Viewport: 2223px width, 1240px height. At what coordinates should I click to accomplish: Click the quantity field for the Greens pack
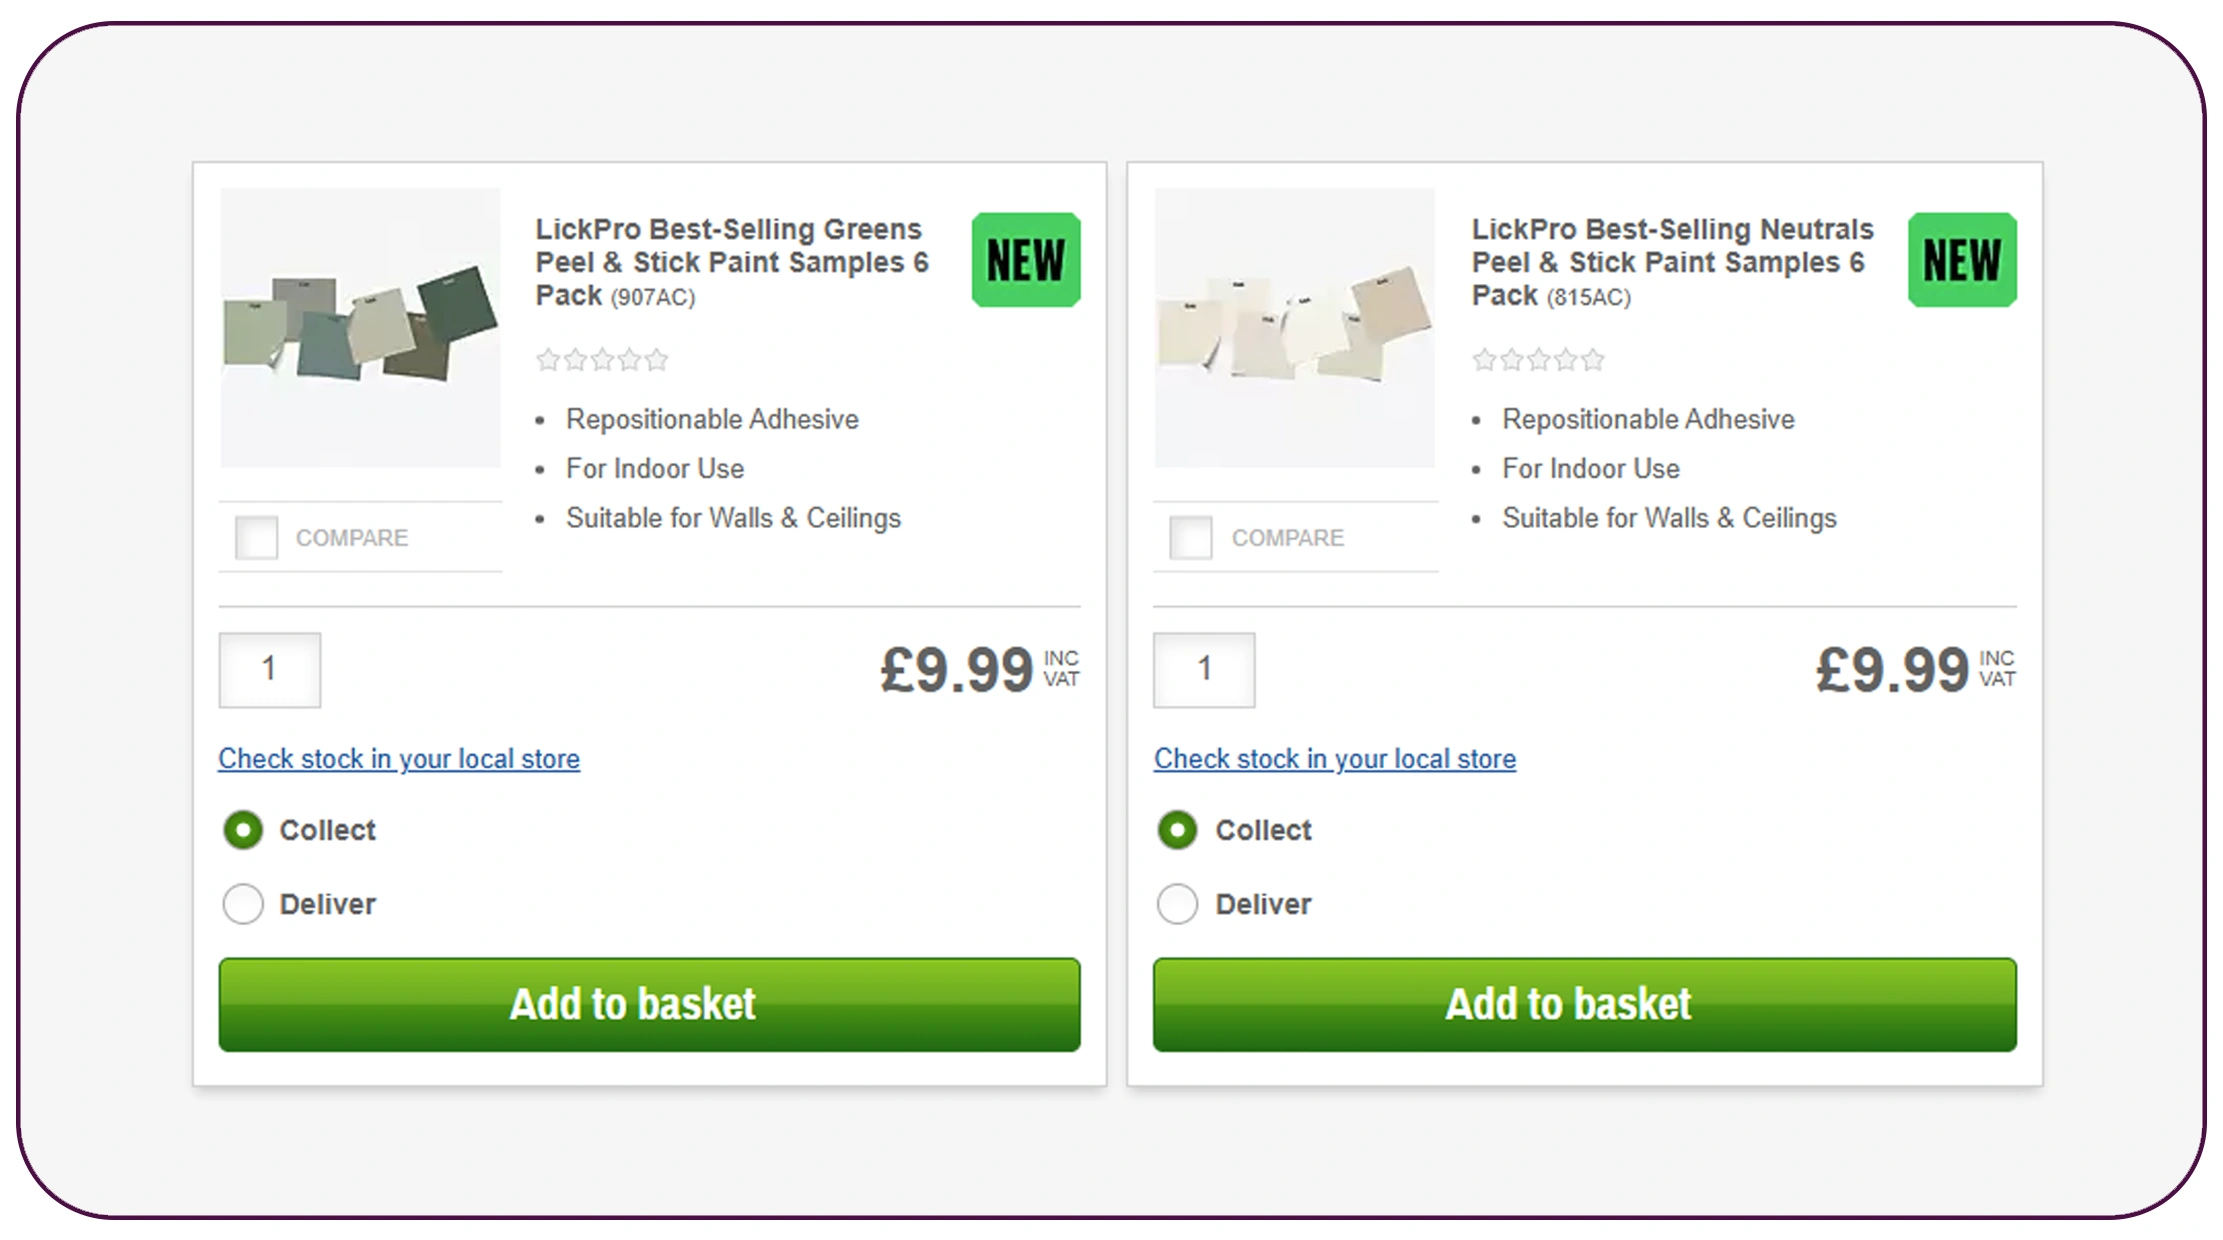click(x=268, y=670)
